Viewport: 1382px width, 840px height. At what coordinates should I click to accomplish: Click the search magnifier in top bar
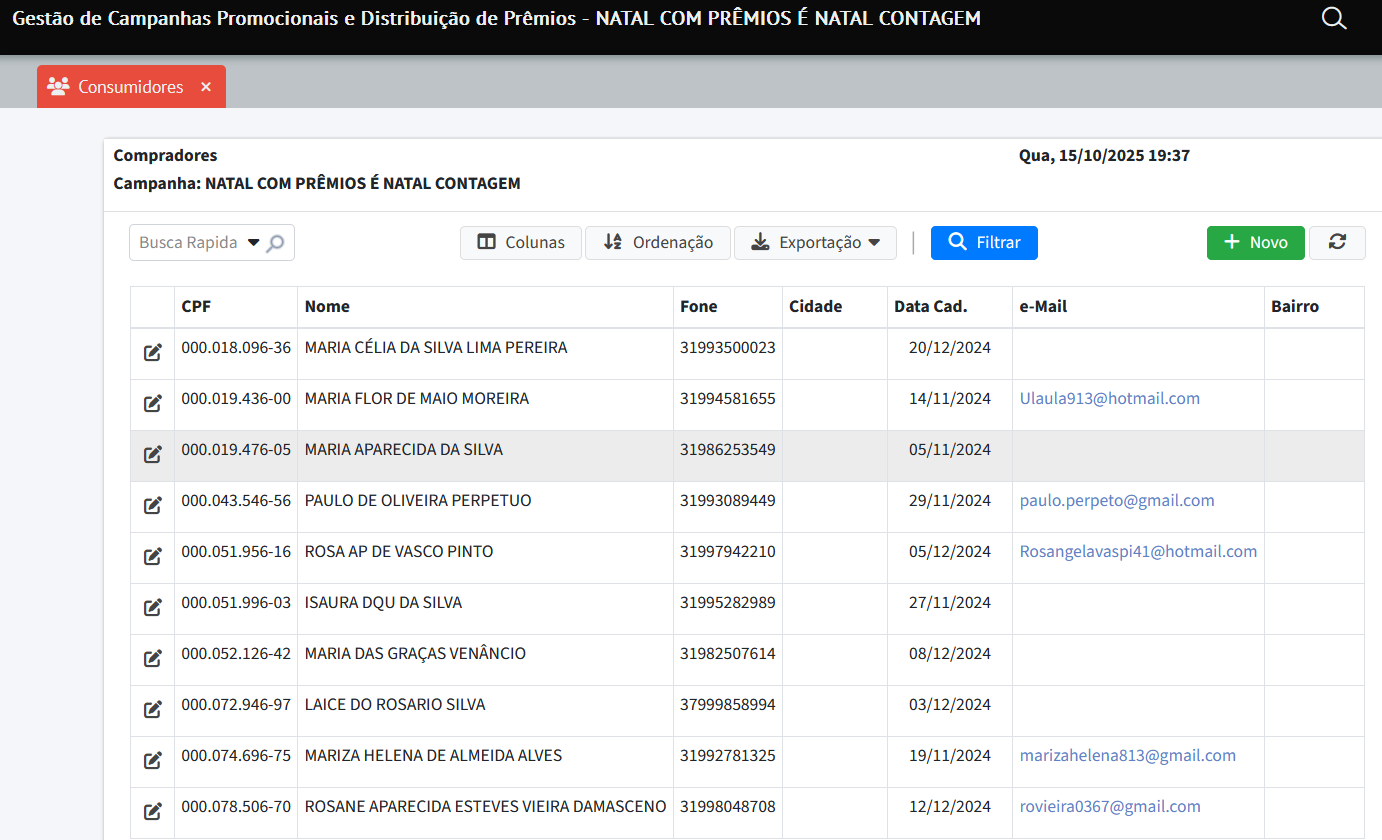(1334, 19)
